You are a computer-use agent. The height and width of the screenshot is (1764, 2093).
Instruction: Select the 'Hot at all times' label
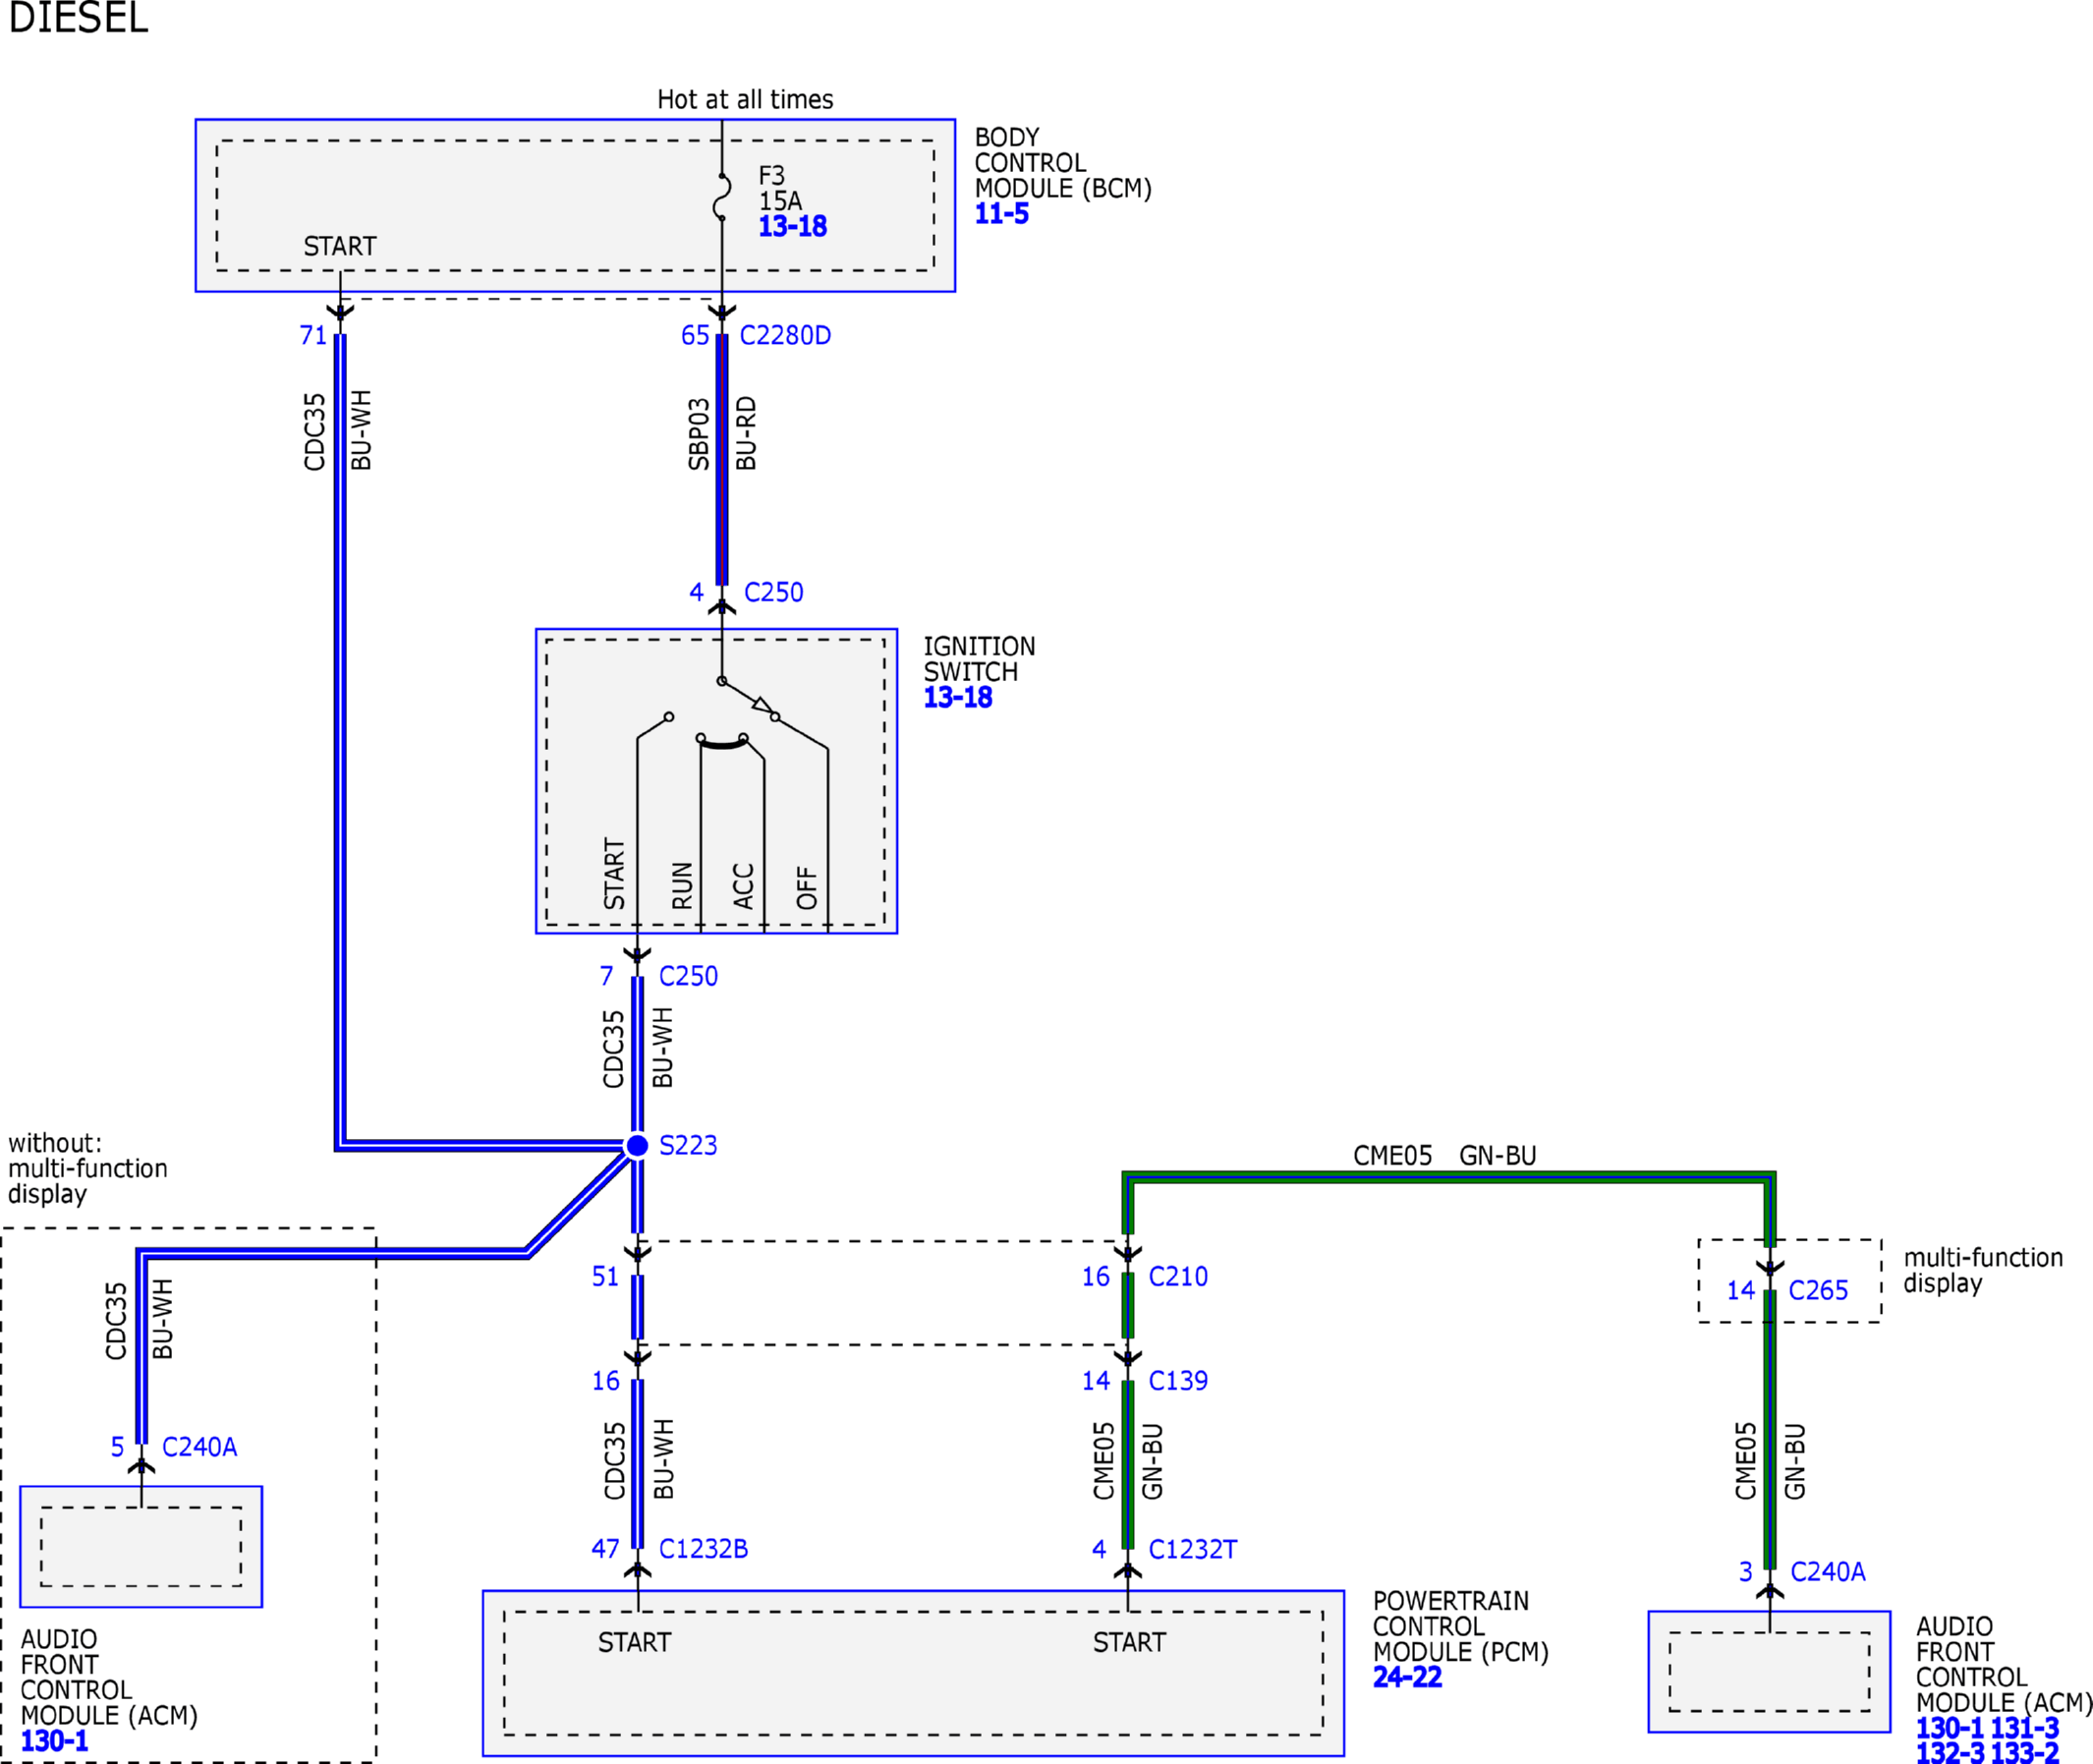pyautogui.click(x=745, y=100)
